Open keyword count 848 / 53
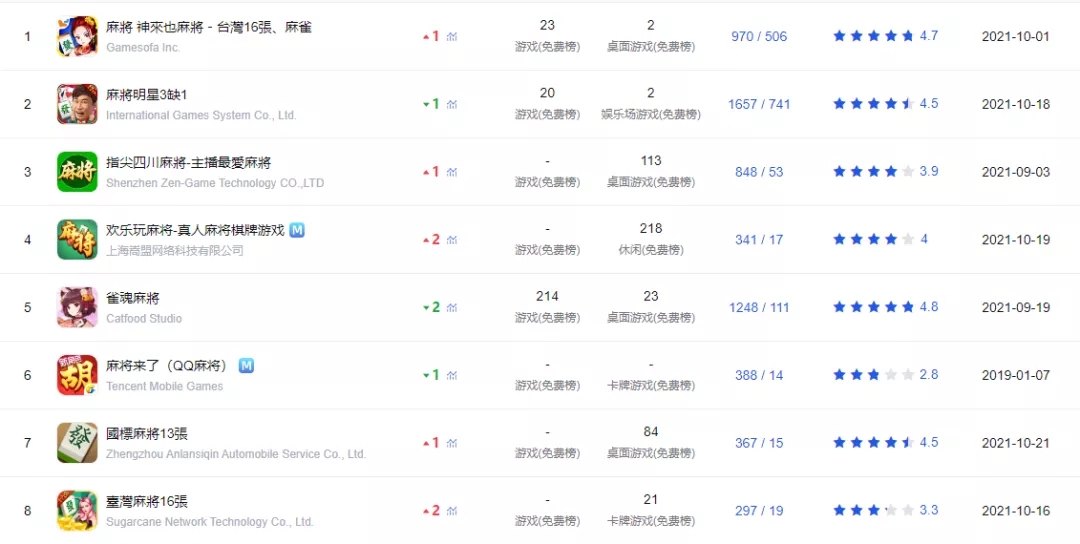The height and width of the screenshot is (544, 1080). 759,171
